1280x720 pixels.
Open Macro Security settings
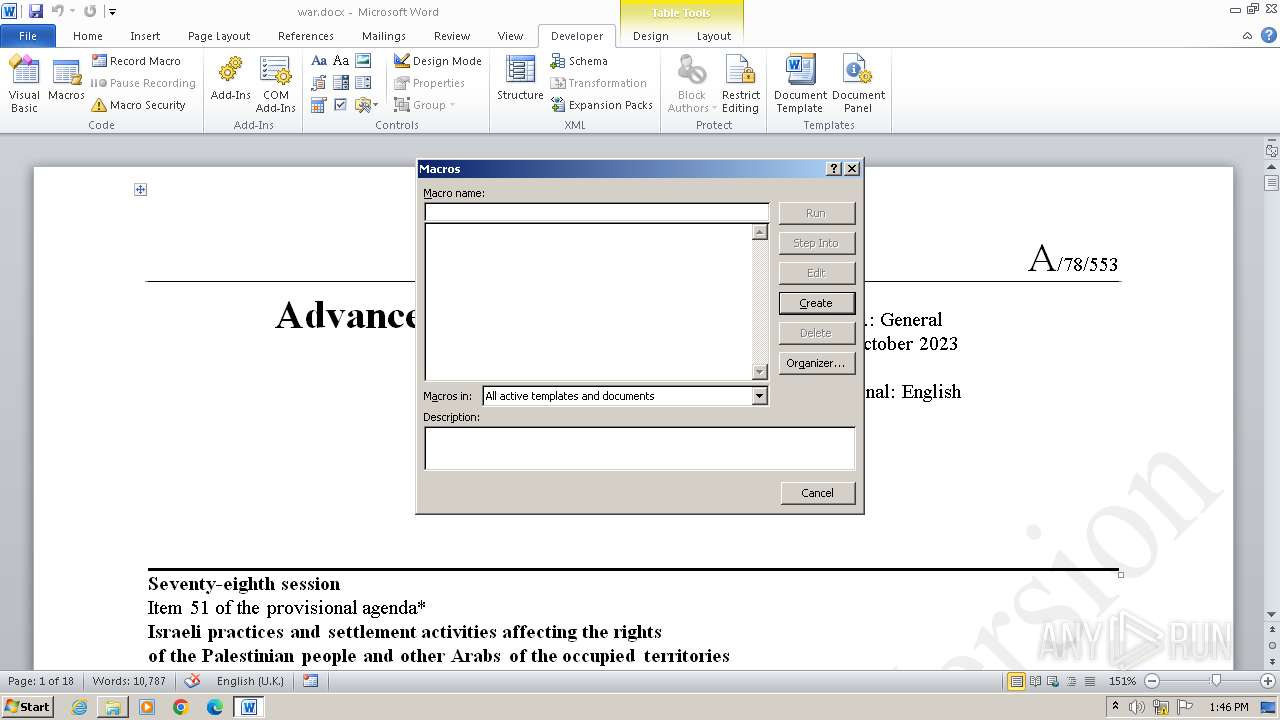[x=138, y=105]
